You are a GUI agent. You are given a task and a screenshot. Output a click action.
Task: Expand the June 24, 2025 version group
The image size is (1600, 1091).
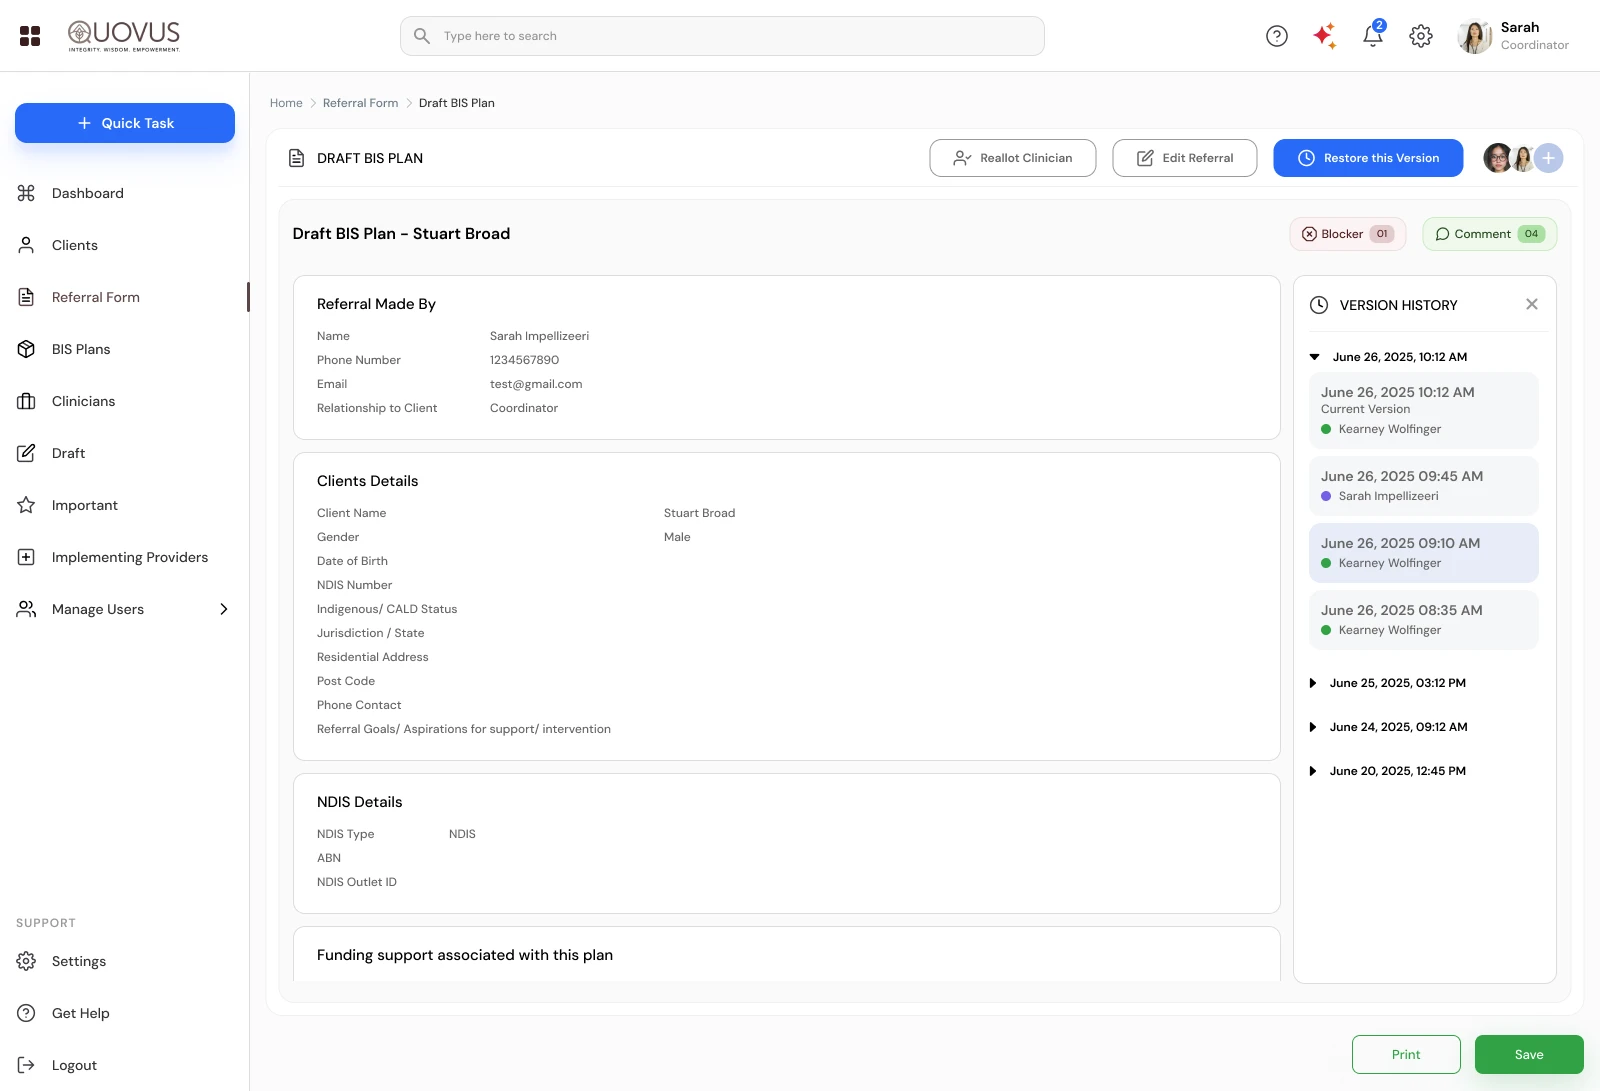point(1313,727)
